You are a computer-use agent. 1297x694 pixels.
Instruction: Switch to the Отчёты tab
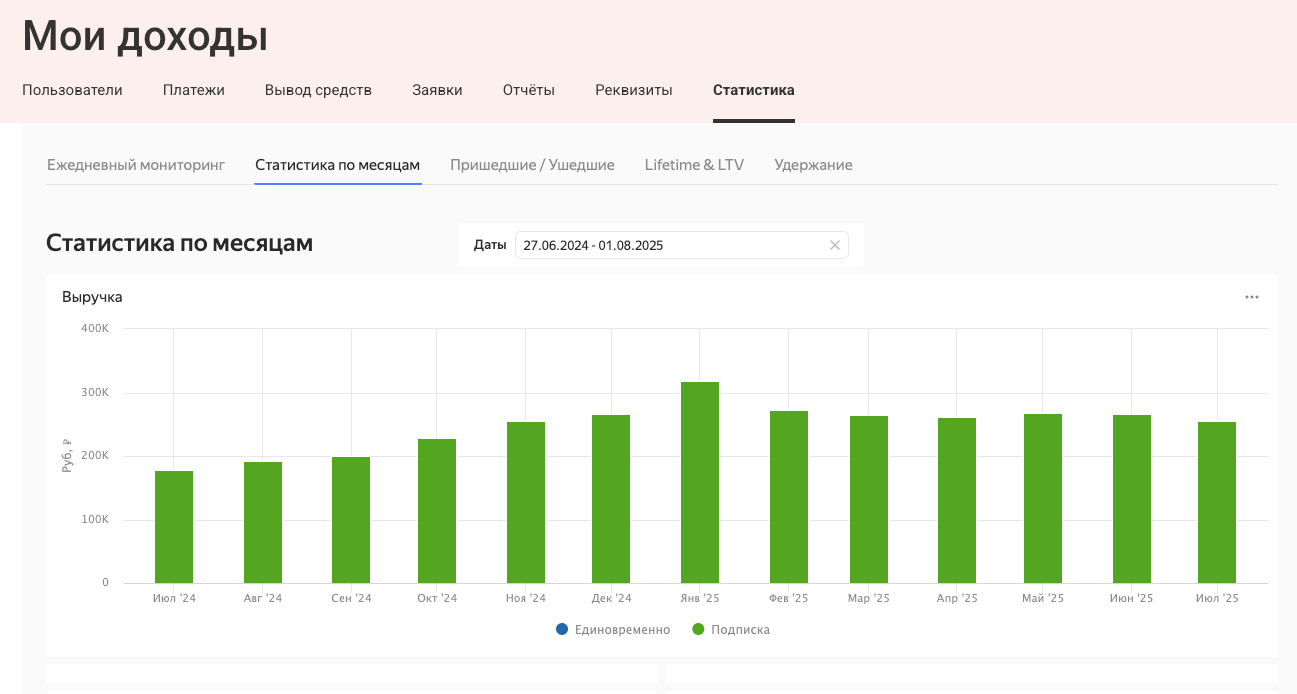click(529, 90)
